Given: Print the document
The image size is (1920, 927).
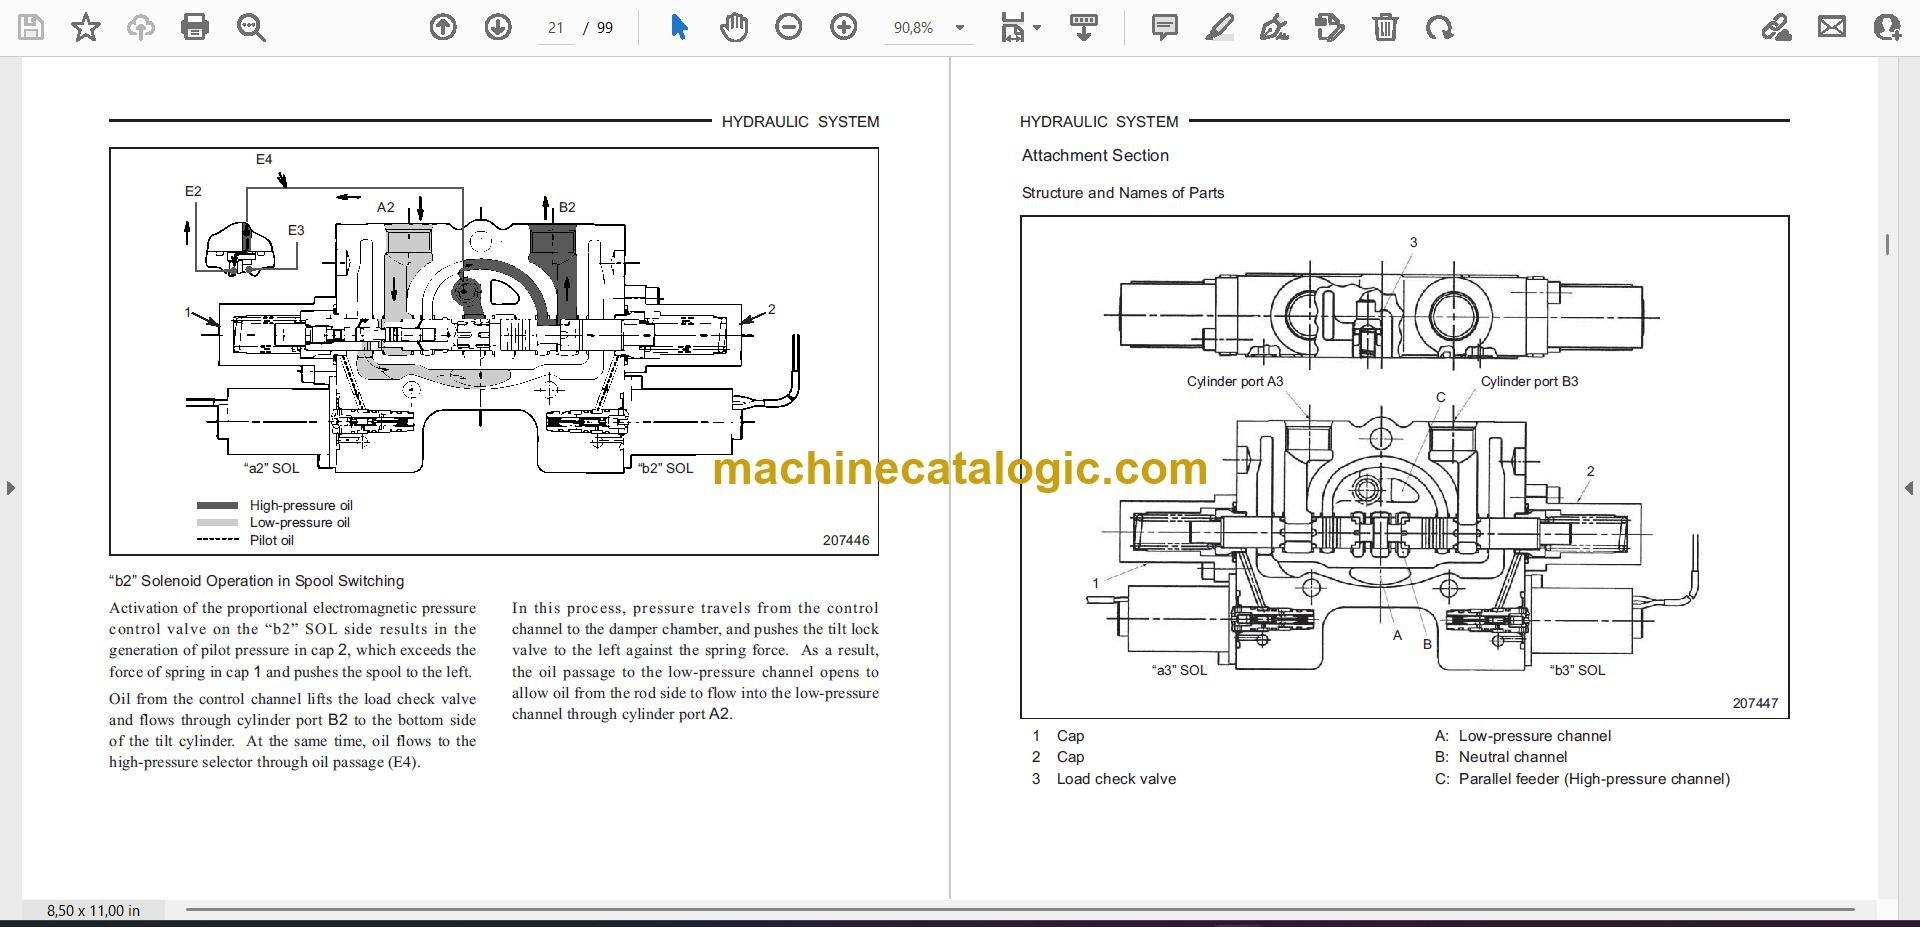Looking at the screenshot, I should coord(195,27).
